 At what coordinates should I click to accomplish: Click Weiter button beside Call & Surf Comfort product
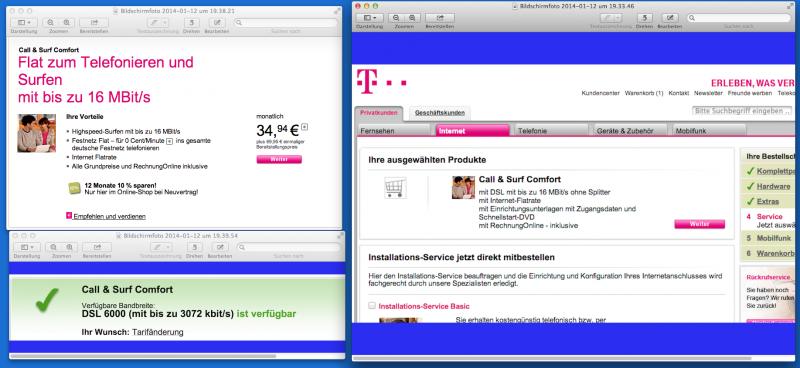coord(699,224)
